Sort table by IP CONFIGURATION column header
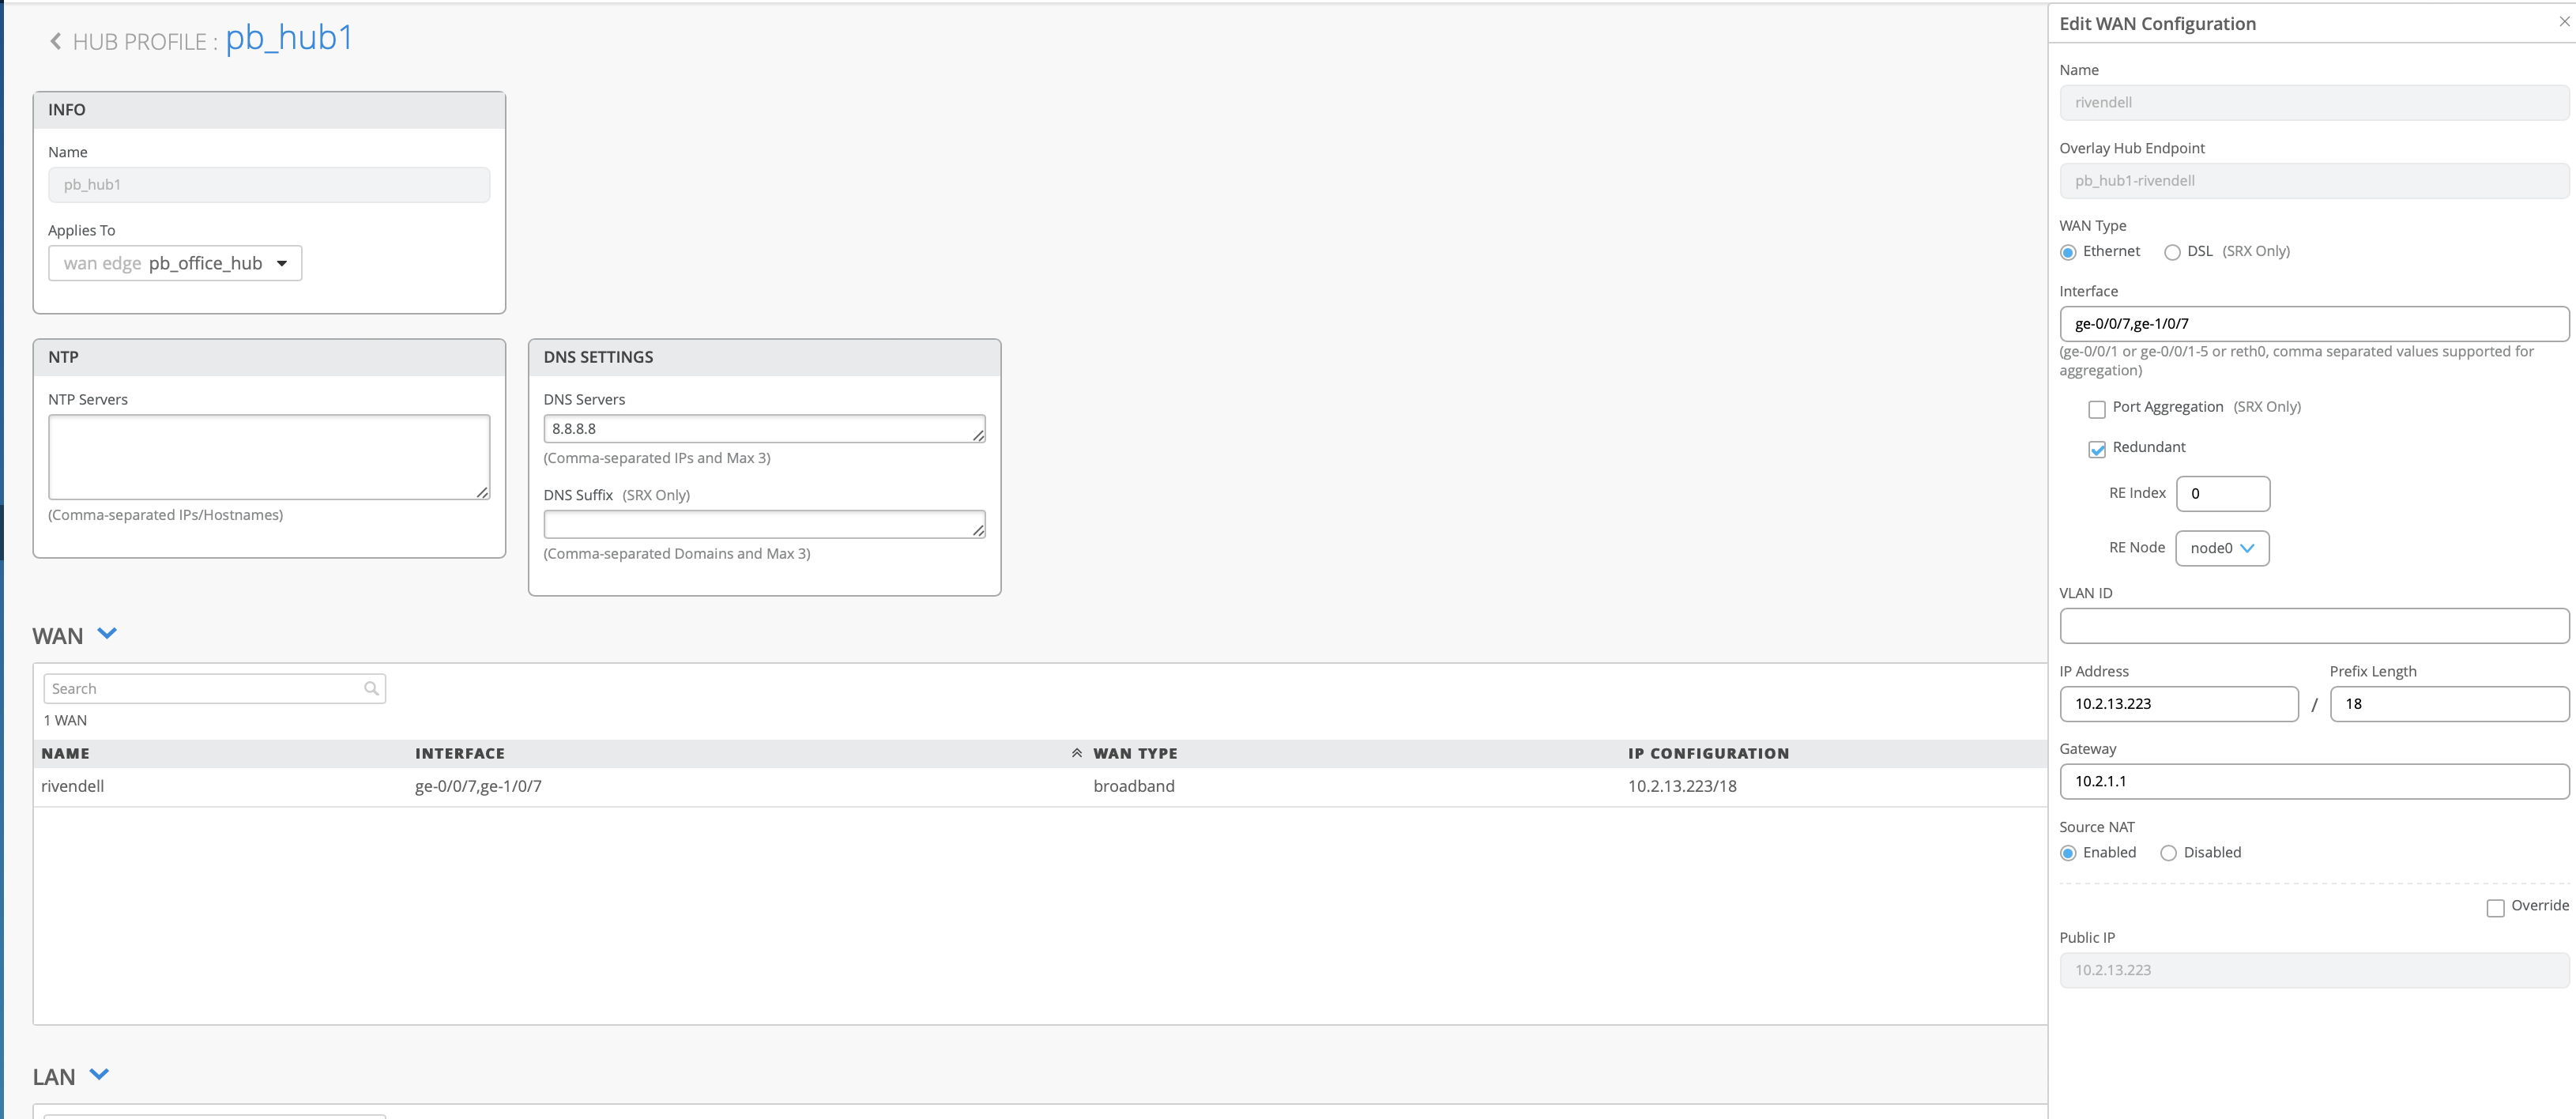2576x1119 pixels. [x=1708, y=753]
